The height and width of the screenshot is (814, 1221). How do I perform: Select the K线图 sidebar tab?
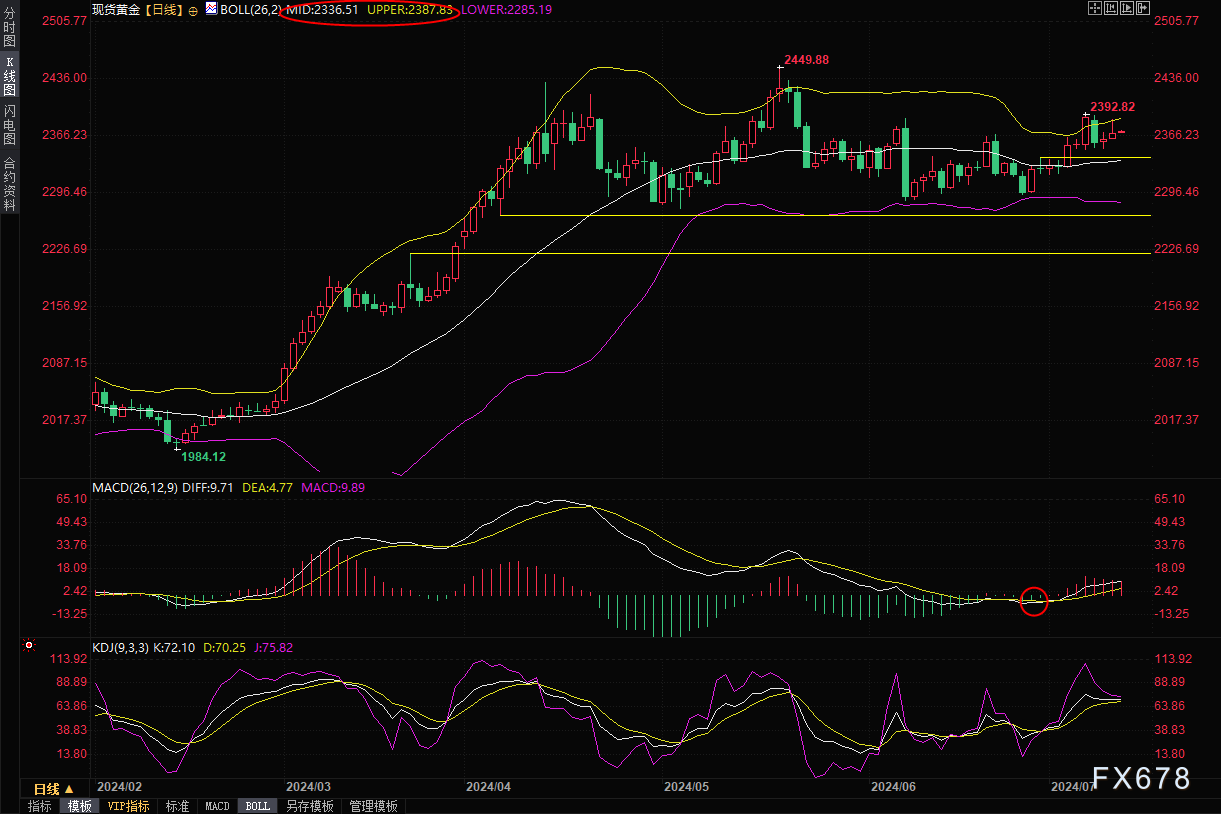pyautogui.click(x=9, y=77)
